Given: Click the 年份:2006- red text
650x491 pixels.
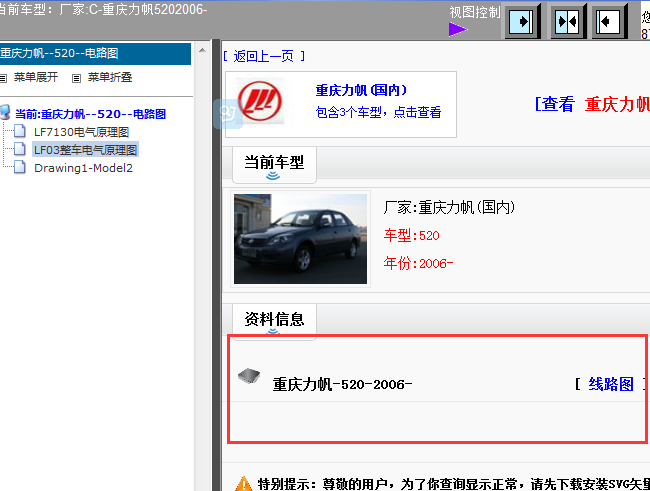Looking at the screenshot, I should point(418,263).
